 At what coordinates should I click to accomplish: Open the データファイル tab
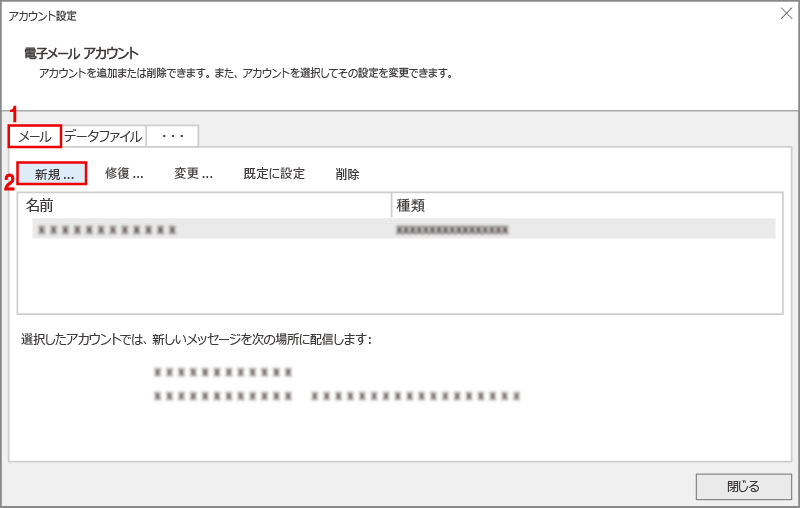(x=104, y=136)
